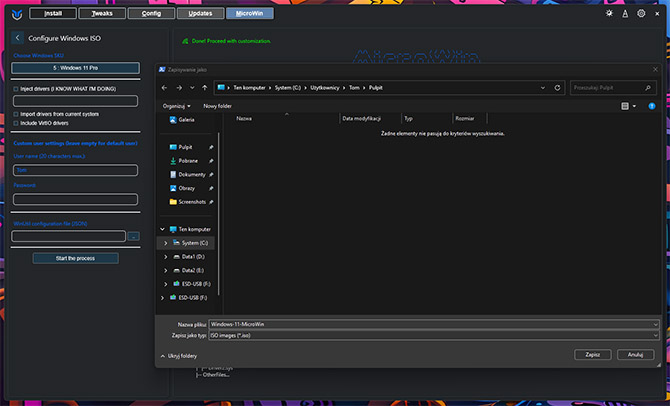Expand System (C:) tree node

(166, 243)
